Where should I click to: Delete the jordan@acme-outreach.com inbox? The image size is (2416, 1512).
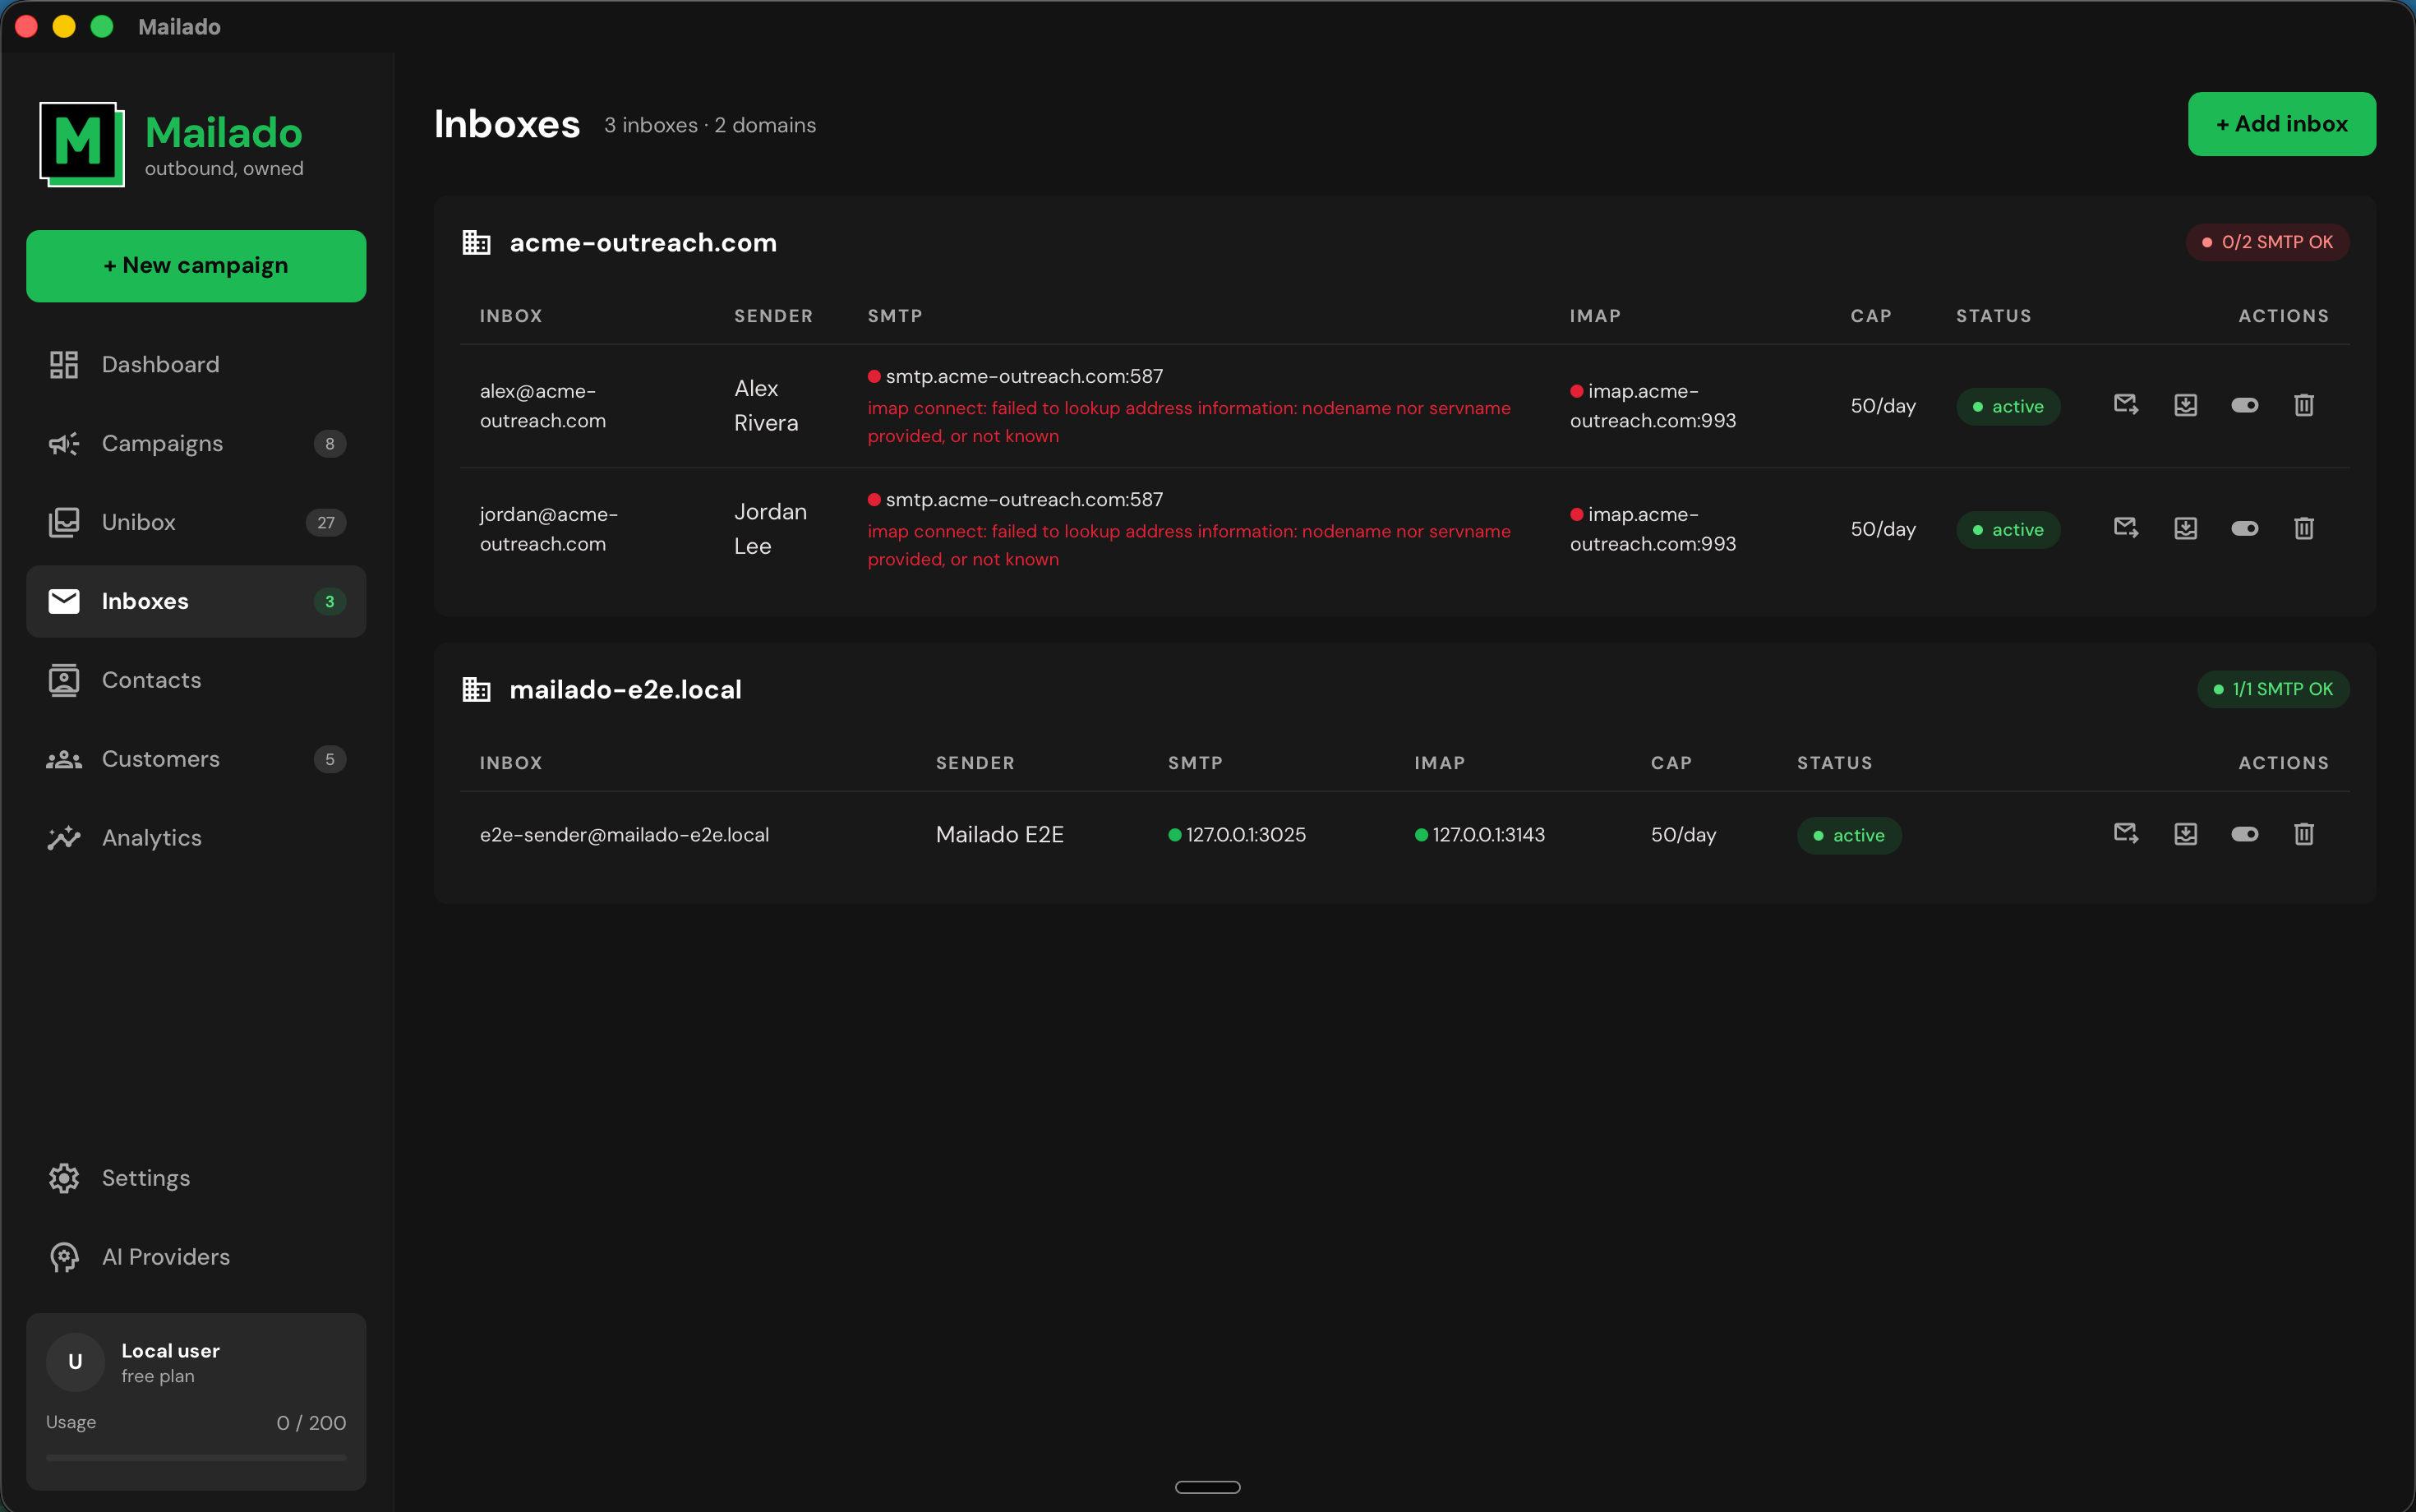click(x=2304, y=528)
